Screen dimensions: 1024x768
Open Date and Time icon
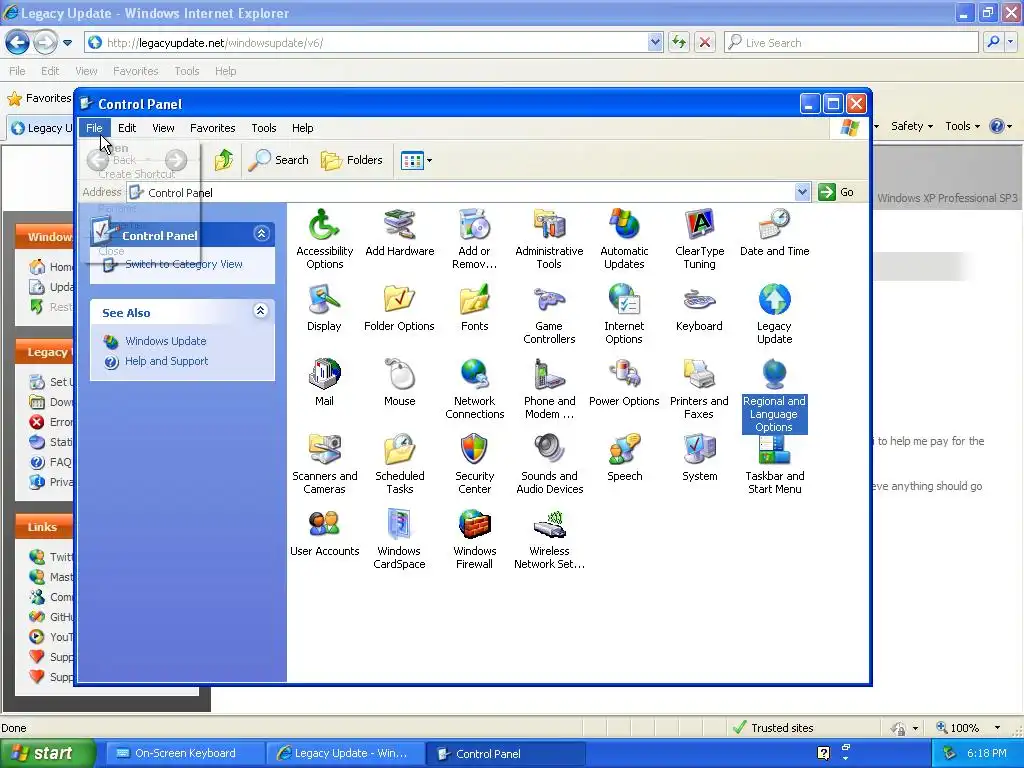pos(774,233)
